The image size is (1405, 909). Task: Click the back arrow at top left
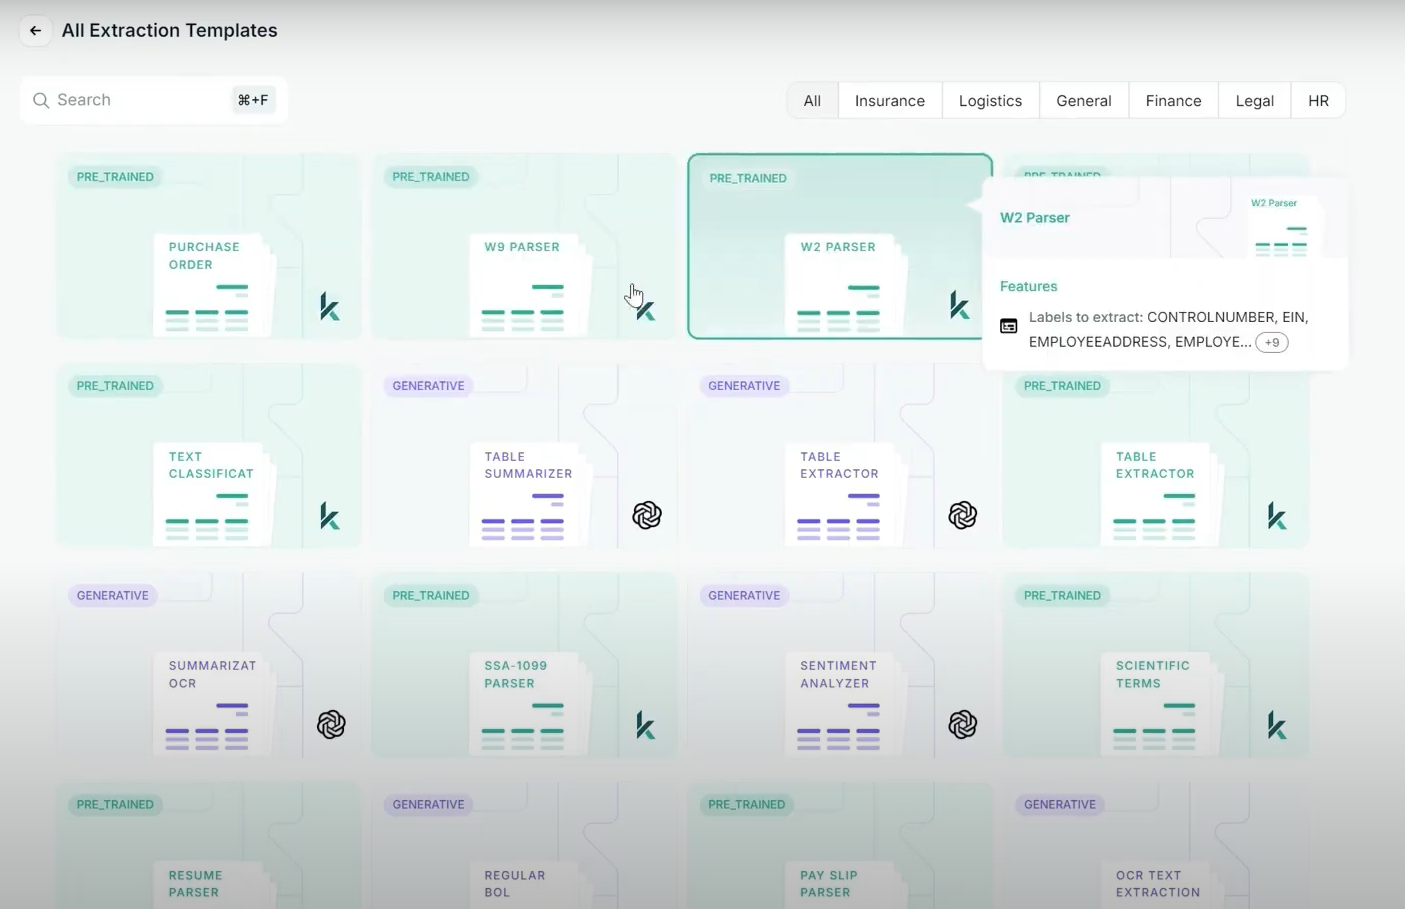36,31
